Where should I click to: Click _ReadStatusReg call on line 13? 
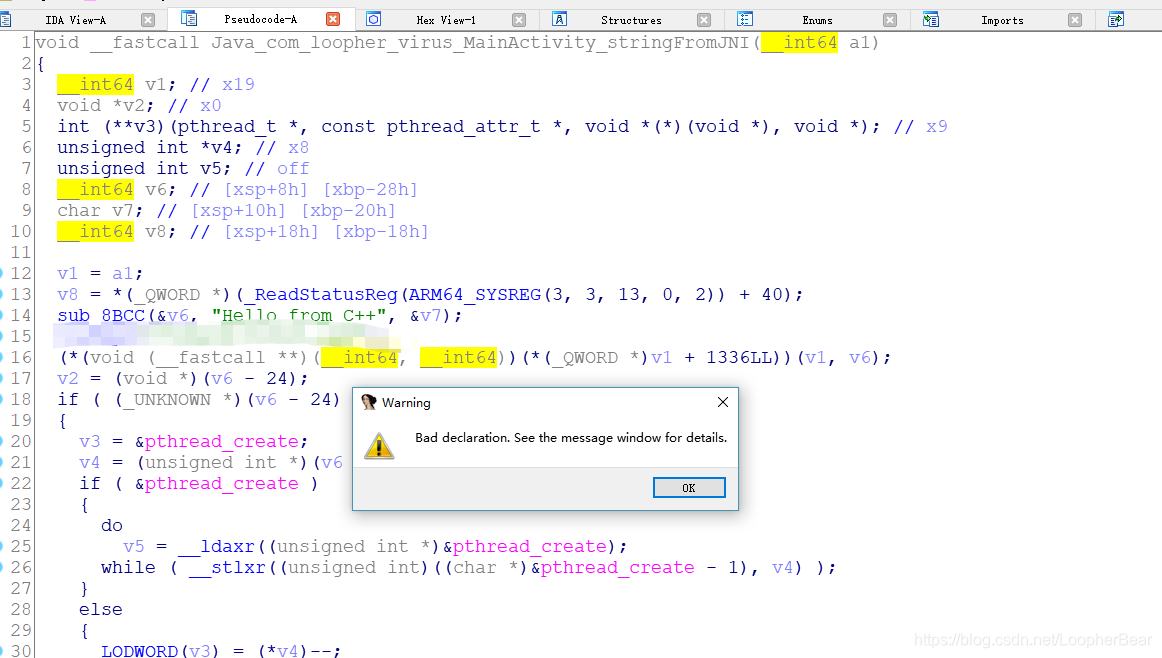[x=322, y=294]
